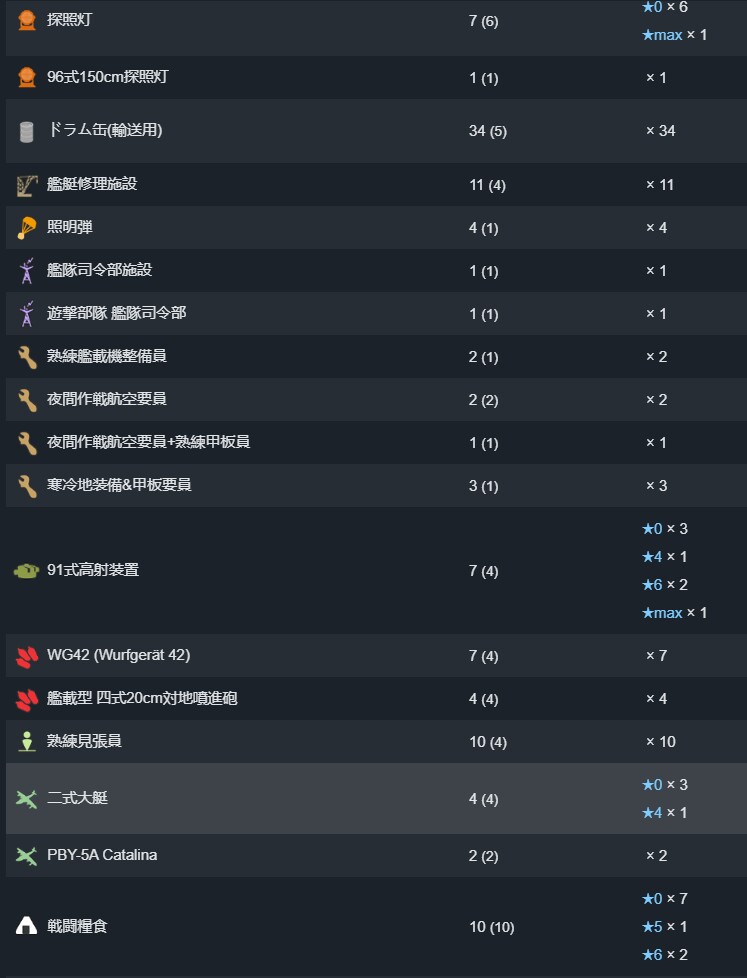Click 夜間作戦航空要員+熟練甲板員 equipment name

pos(148,441)
